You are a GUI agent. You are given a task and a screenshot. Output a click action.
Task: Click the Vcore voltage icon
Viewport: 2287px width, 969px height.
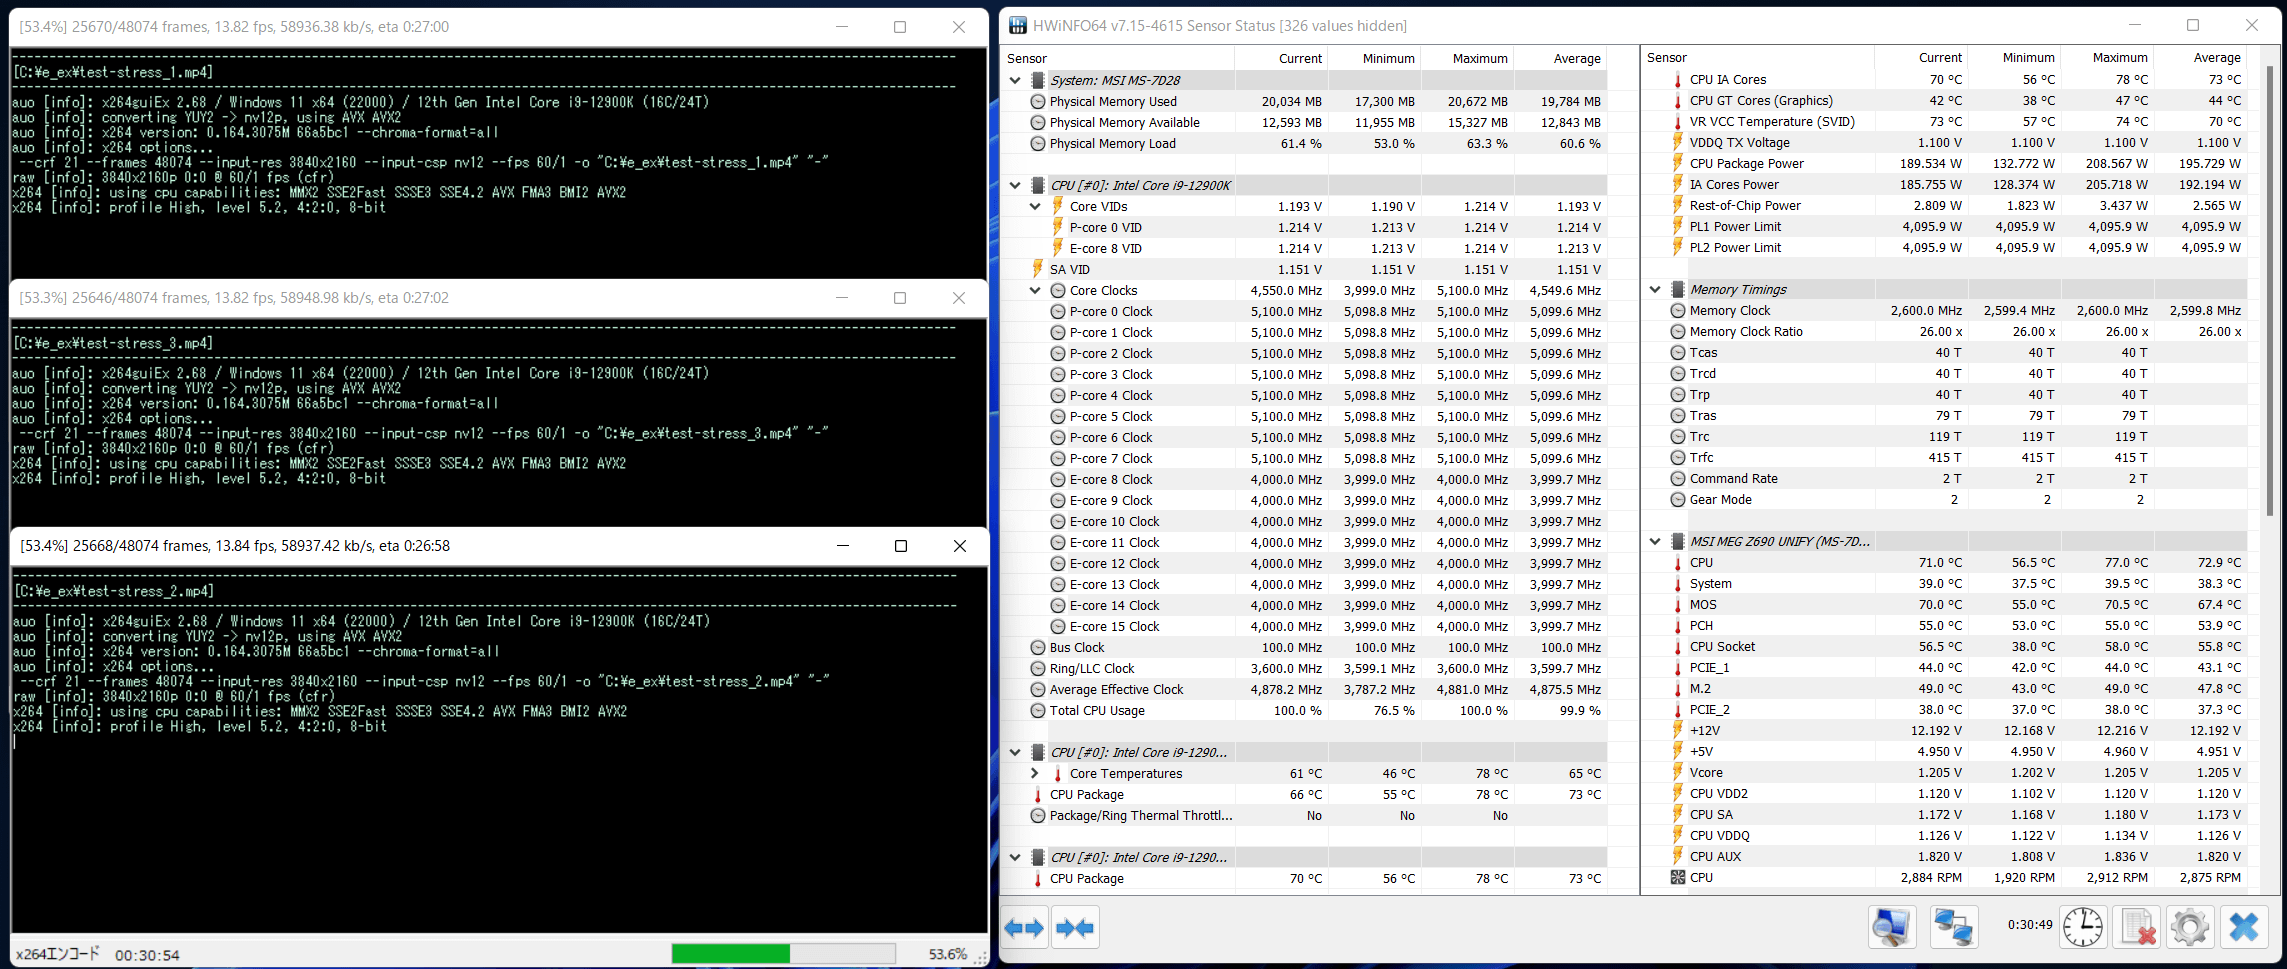click(x=1678, y=773)
